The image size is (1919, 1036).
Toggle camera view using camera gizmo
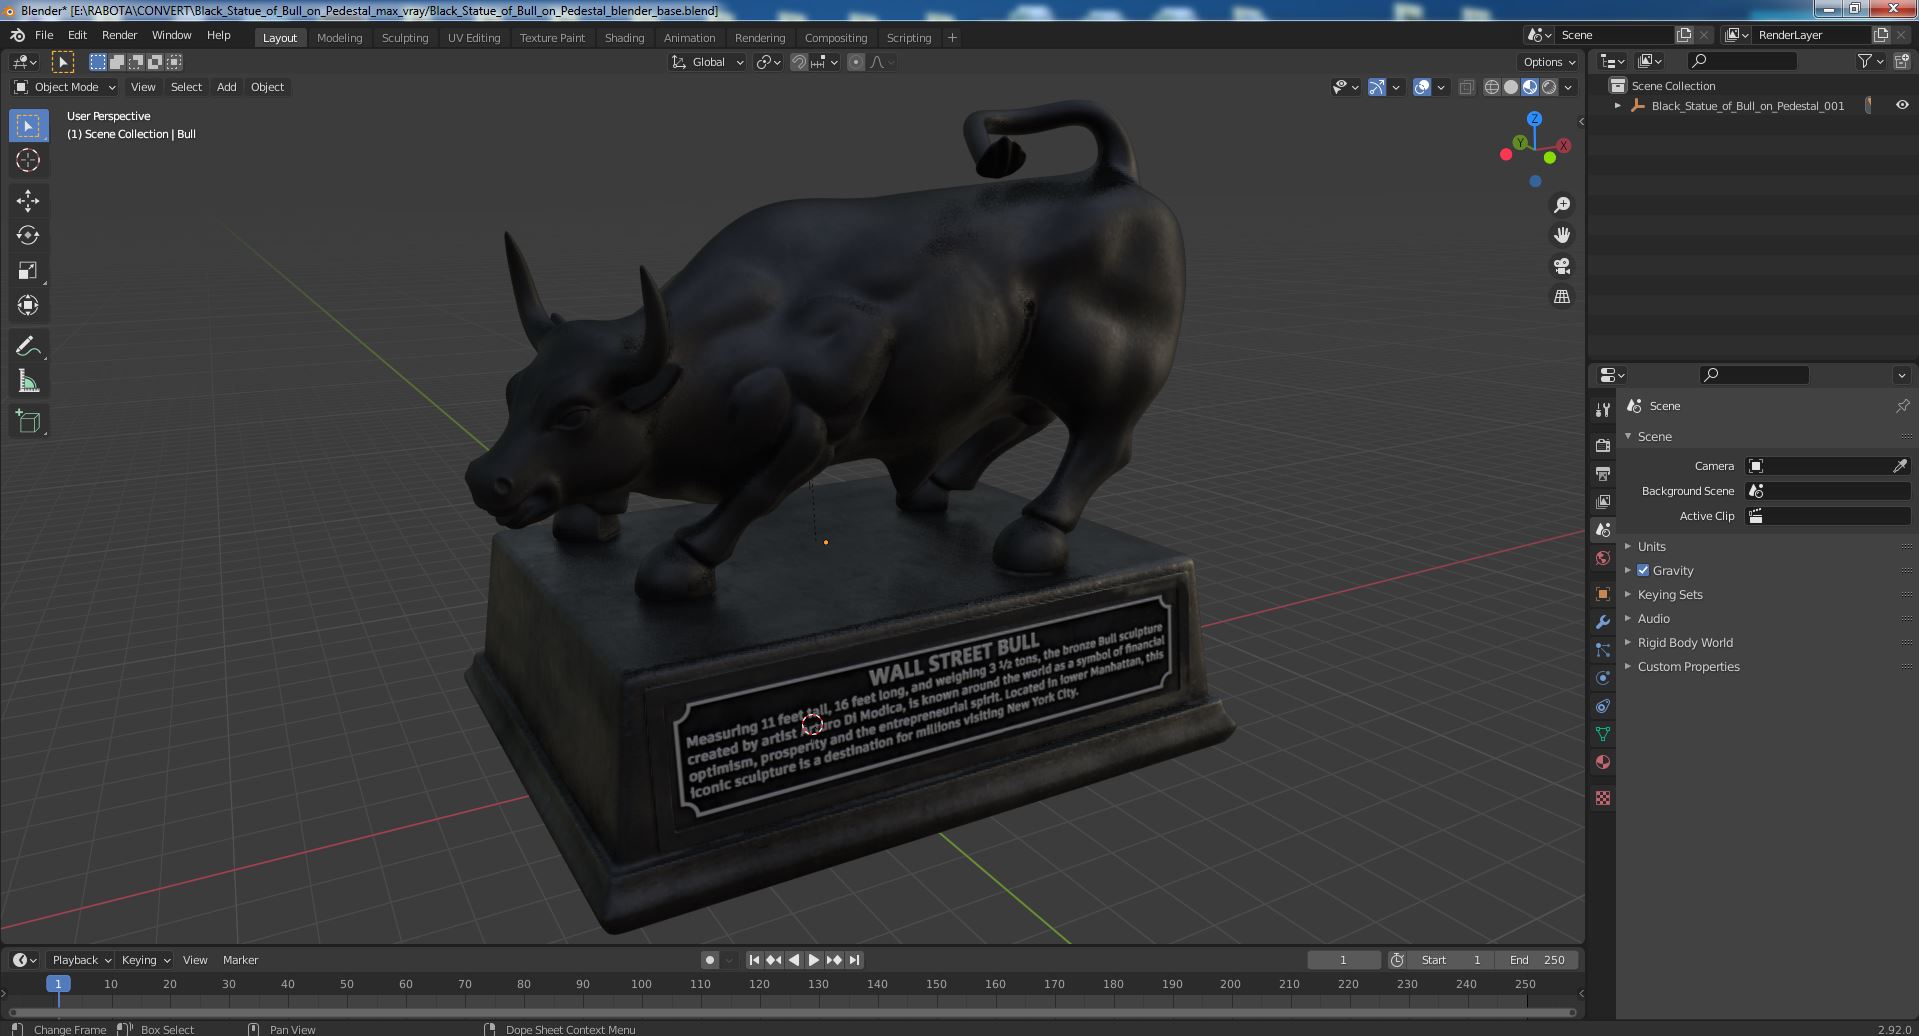[1562, 267]
